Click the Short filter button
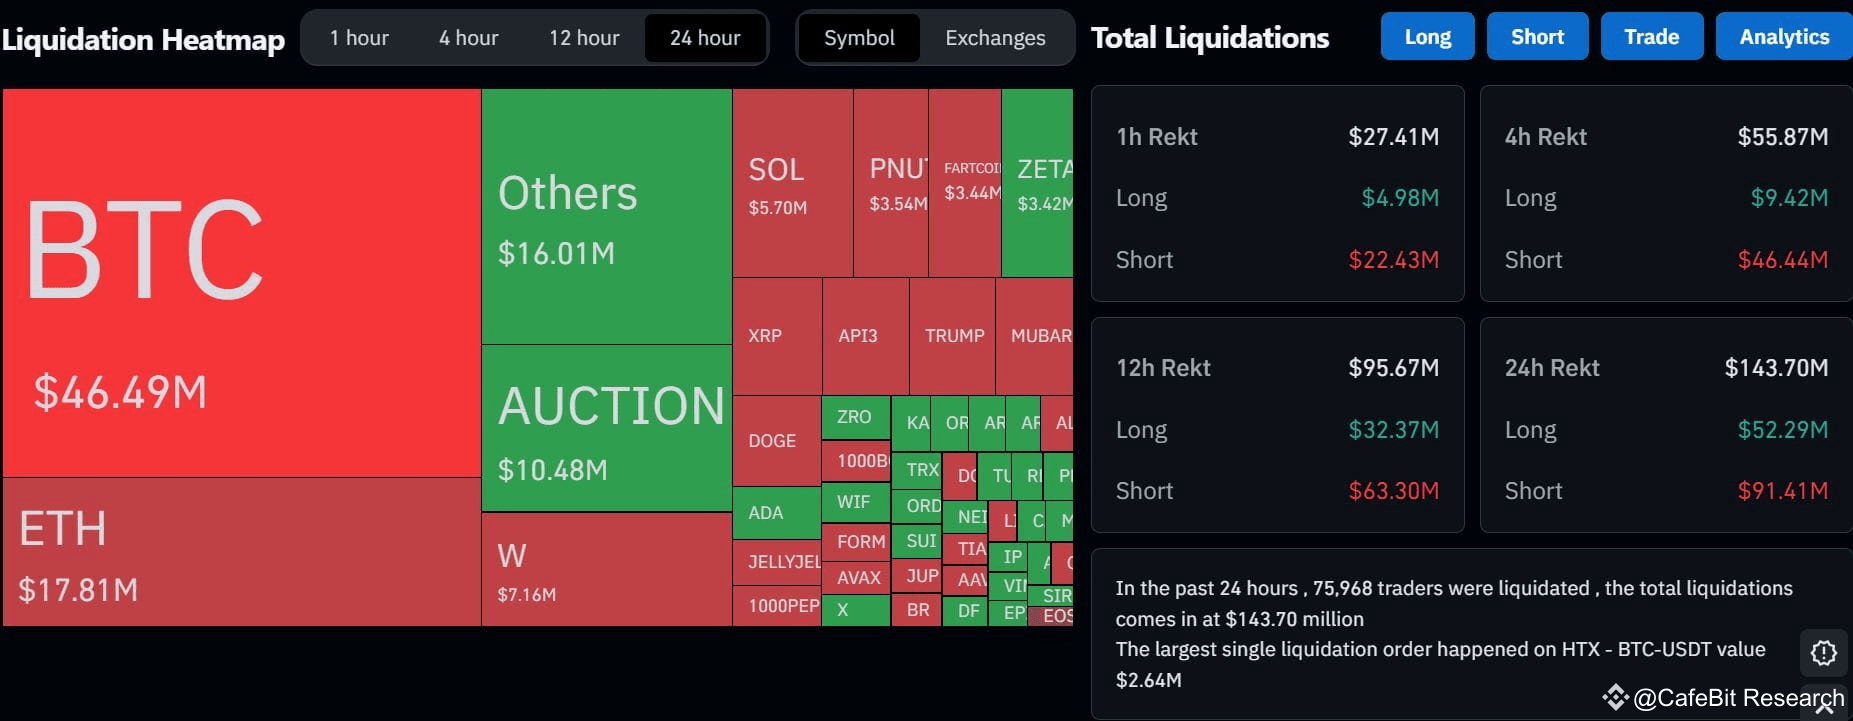The image size is (1853, 721). tap(1537, 35)
